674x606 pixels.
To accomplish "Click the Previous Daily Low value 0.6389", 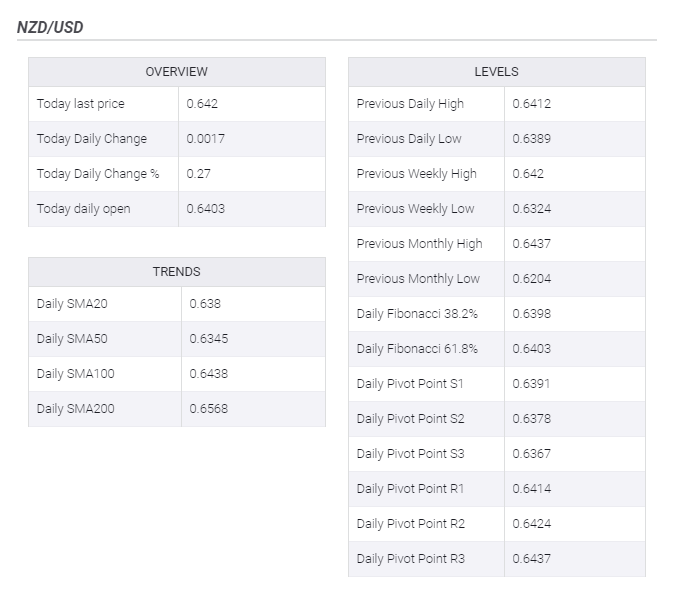I will pos(531,139).
